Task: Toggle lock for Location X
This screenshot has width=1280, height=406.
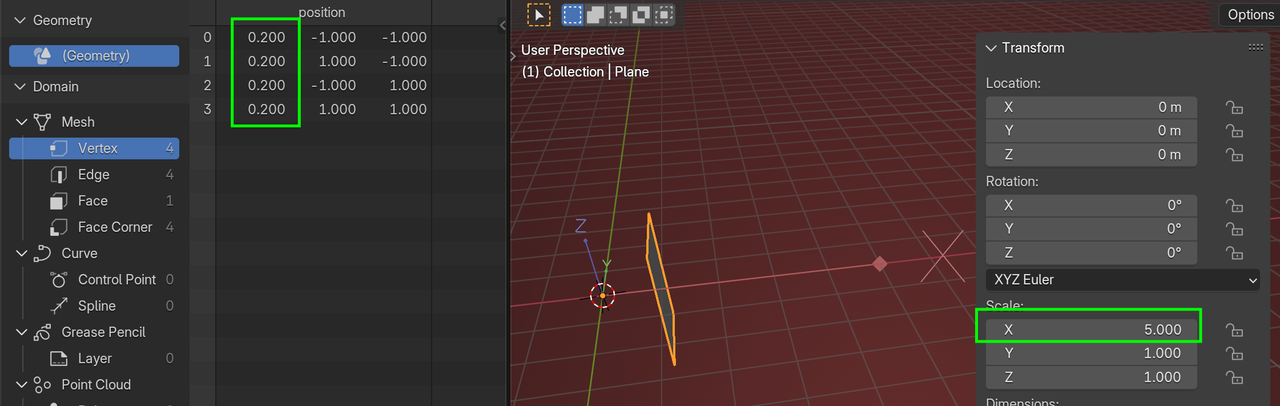Action: [1235, 107]
